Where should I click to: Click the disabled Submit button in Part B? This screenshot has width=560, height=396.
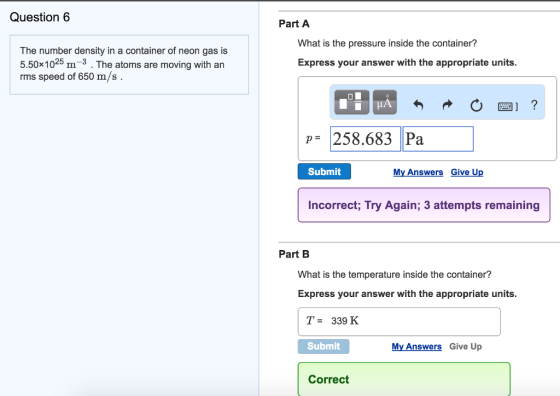pos(324,346)
